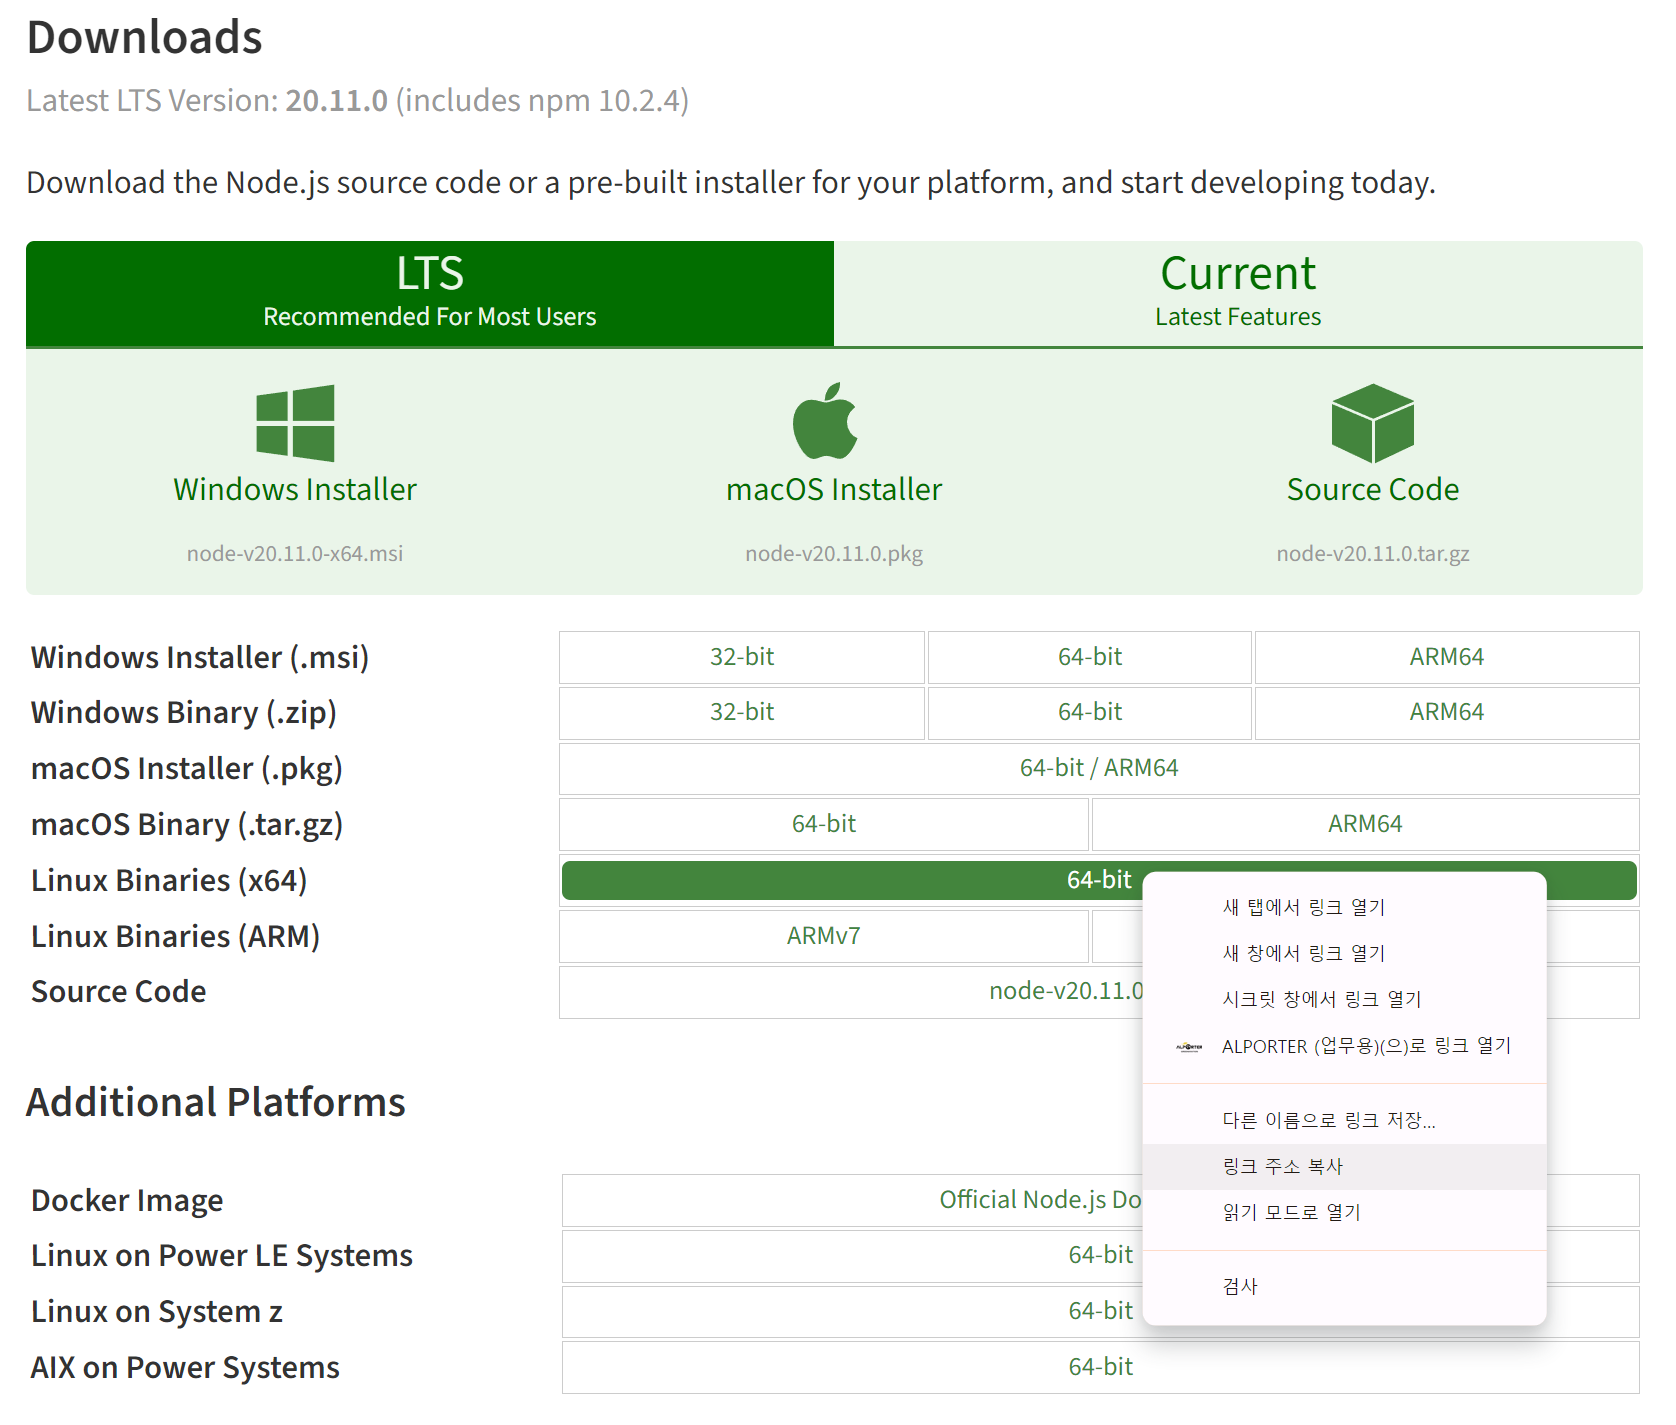
Task: Click the version number 20.11.0 text
Action: tap(336, 100)
